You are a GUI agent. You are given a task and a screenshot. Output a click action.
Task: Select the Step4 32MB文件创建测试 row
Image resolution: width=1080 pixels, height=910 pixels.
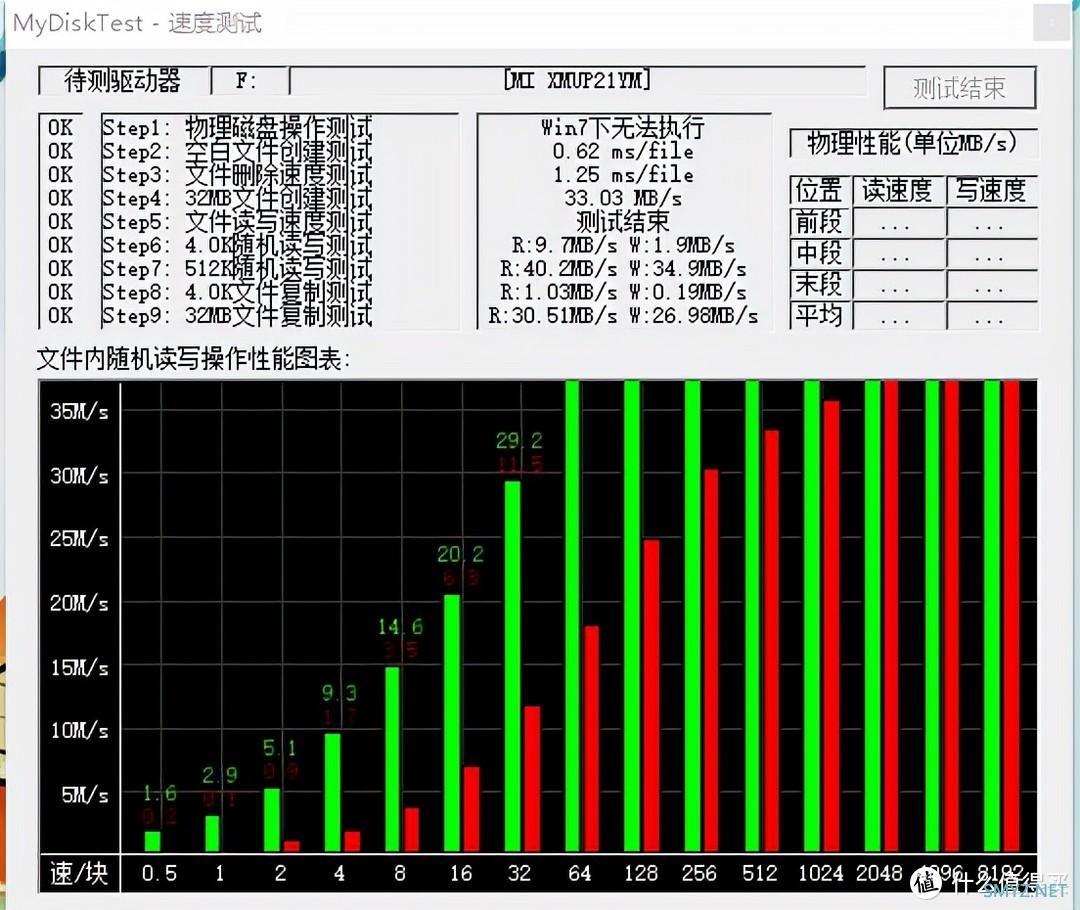click(x=237, y=198)
